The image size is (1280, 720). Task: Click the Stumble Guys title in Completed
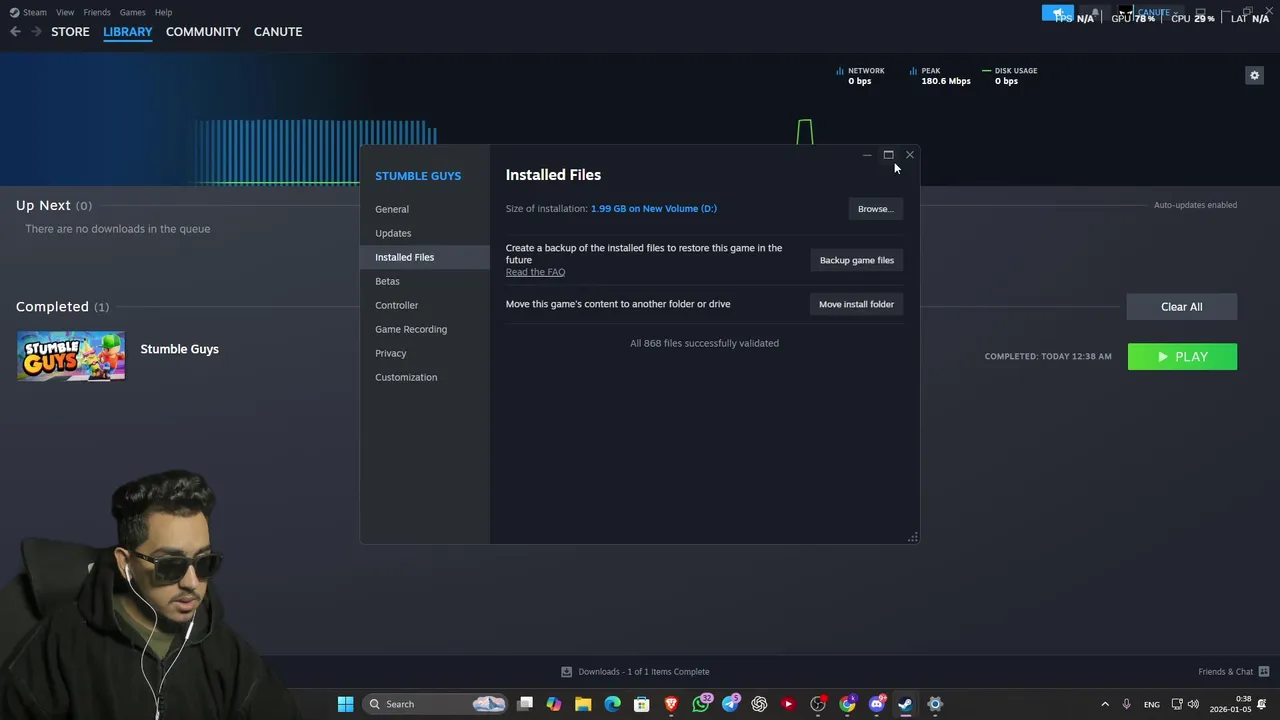tap(179, 349)
